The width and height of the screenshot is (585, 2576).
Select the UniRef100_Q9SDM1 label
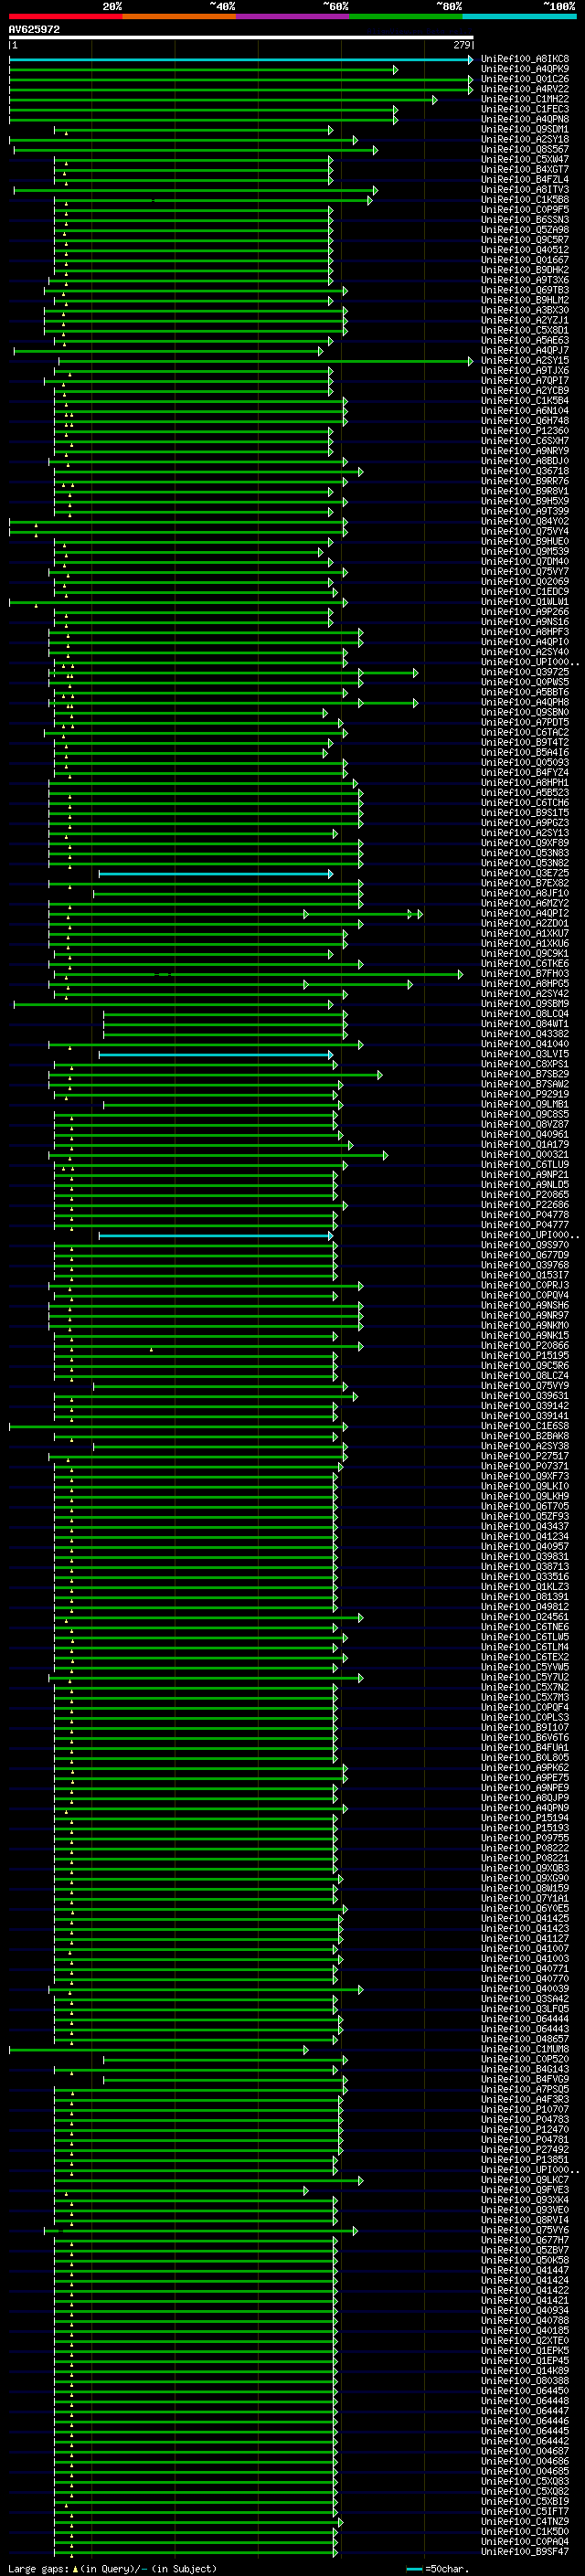click(x=525, y=130)
